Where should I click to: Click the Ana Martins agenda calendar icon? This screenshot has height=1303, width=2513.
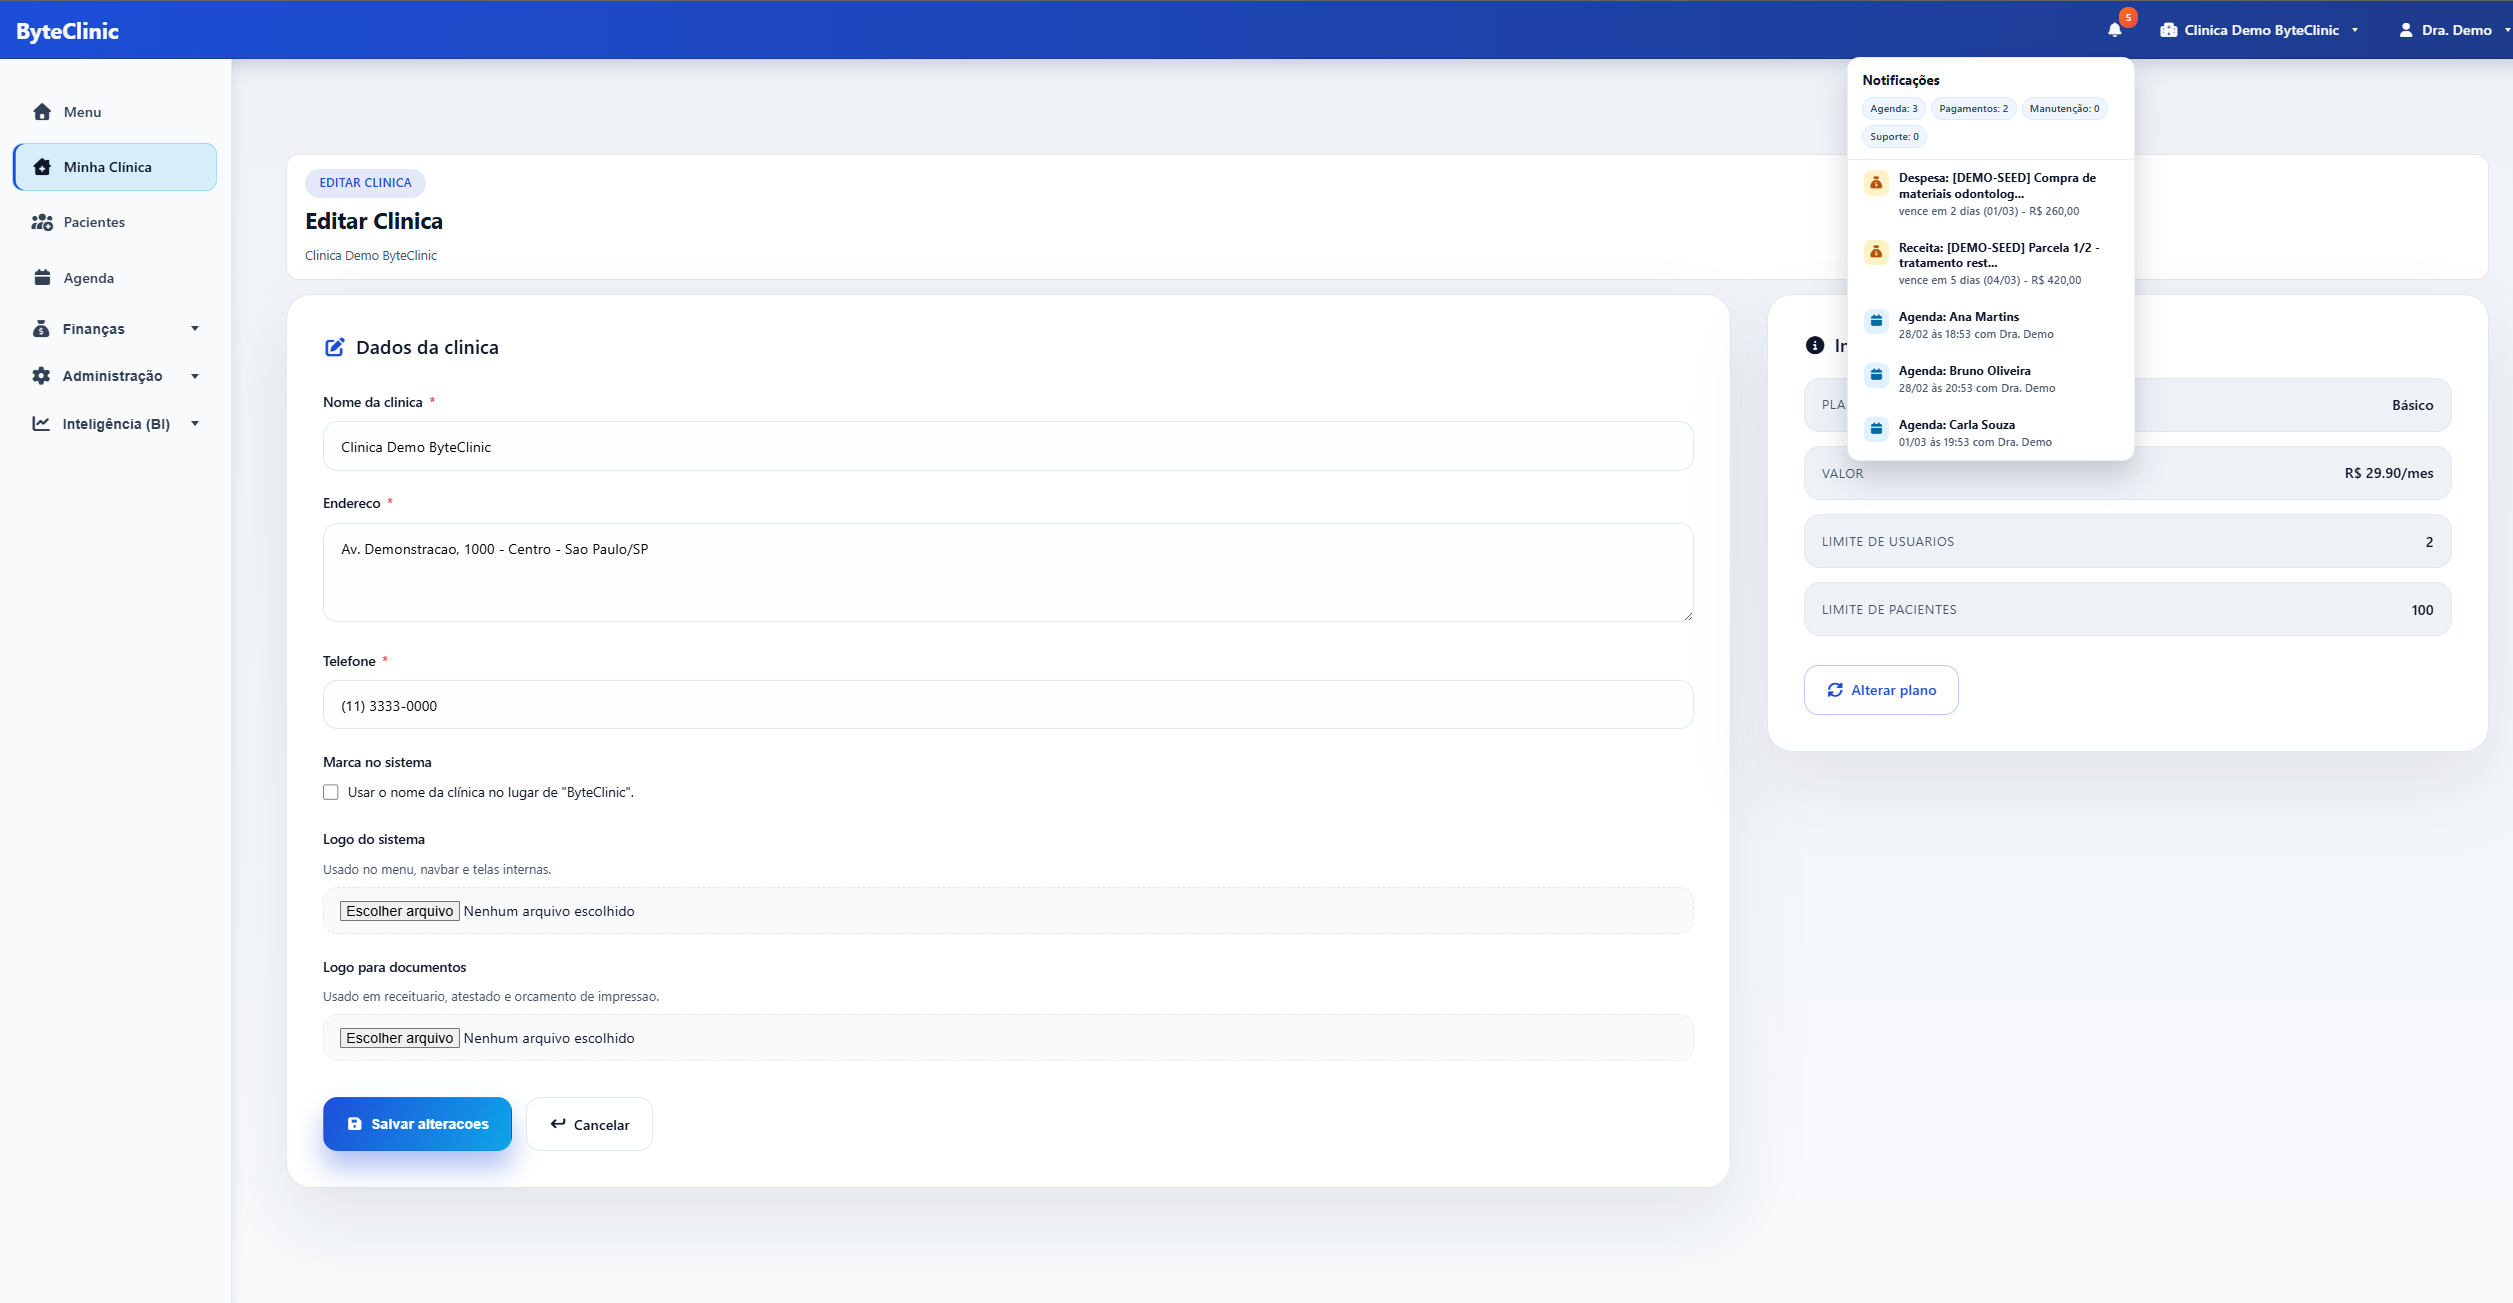pyautogui.click(x=1876, y=321)
